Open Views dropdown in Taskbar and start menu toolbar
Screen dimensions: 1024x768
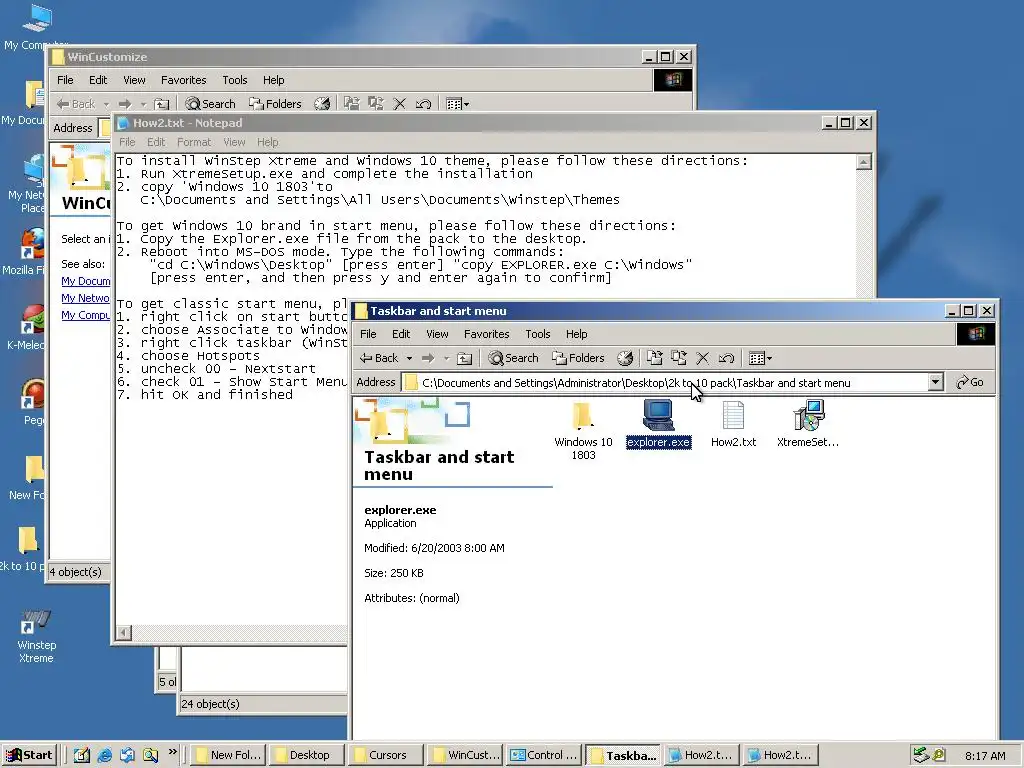click(x=760, y=358)
